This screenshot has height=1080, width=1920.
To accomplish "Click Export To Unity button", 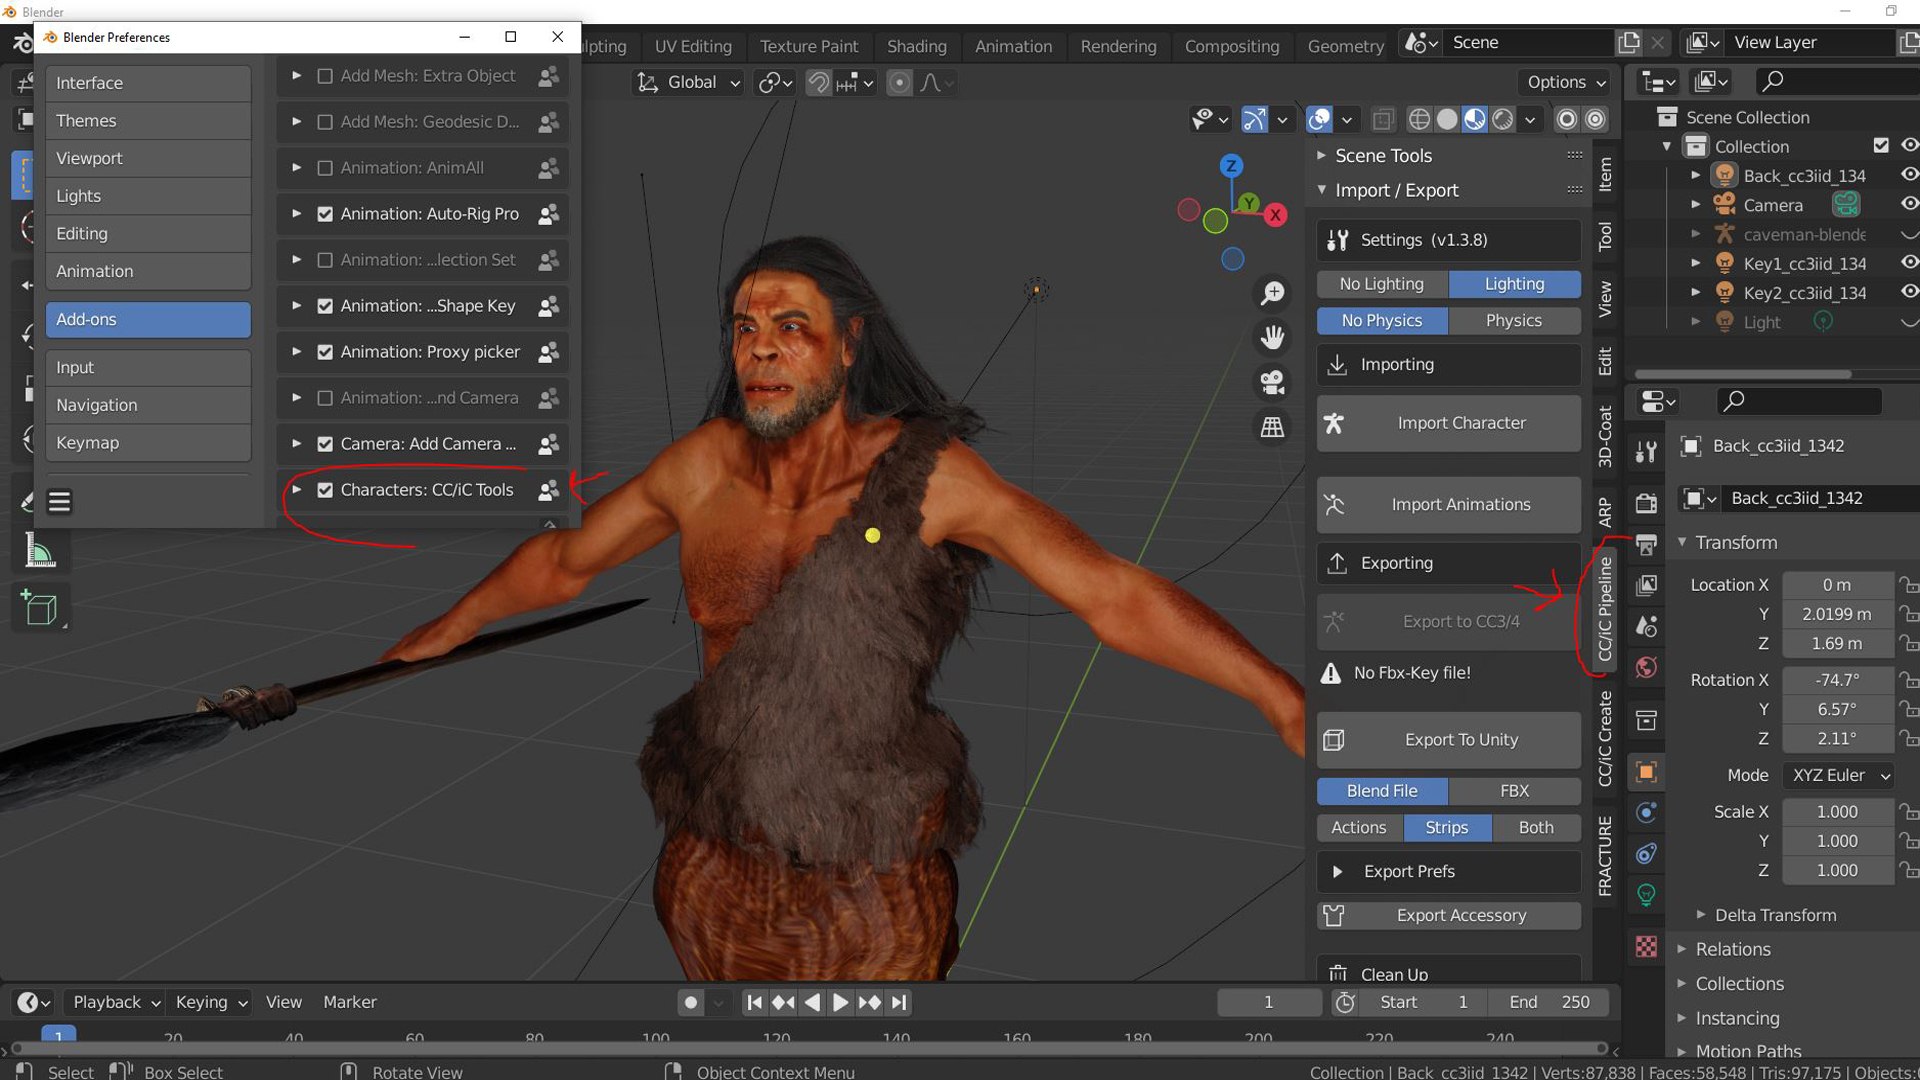I will 1448,740.
